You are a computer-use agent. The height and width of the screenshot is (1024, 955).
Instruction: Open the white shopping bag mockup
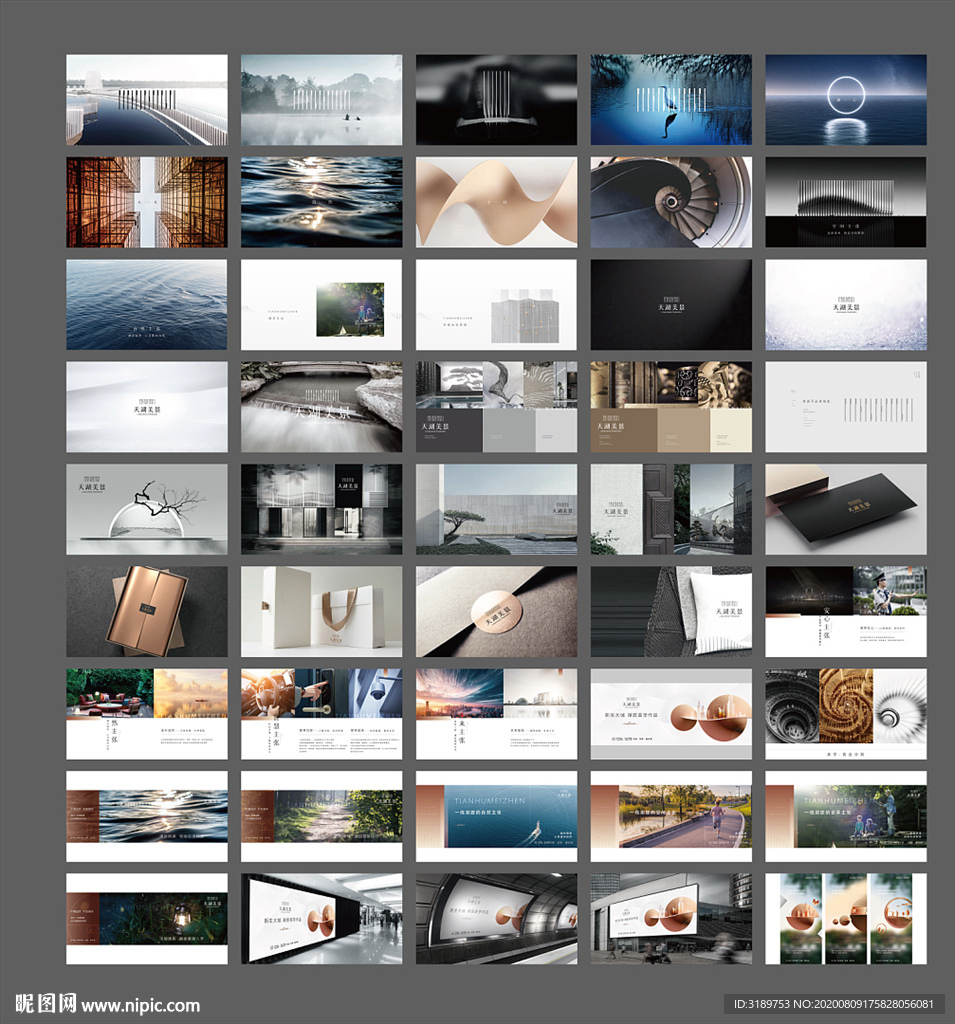[321, 611]
